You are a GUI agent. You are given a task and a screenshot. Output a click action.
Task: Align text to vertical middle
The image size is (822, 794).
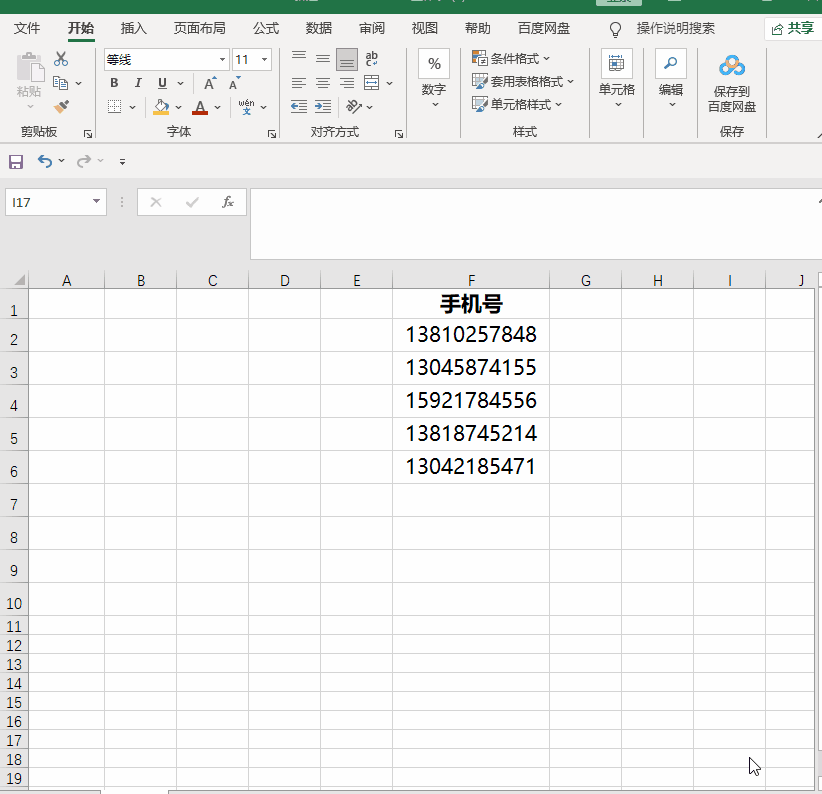click(x=323, y=59)
